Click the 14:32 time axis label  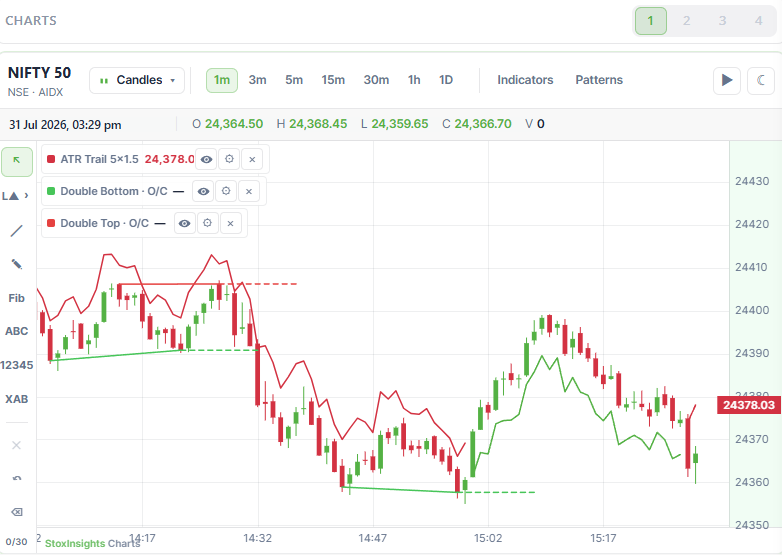(257, 539)
